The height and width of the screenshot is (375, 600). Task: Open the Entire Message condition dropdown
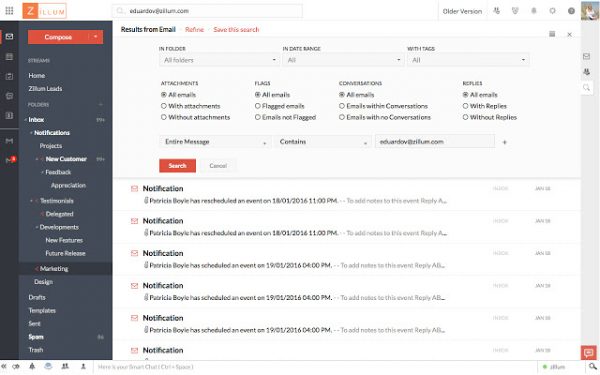[215, 142]
